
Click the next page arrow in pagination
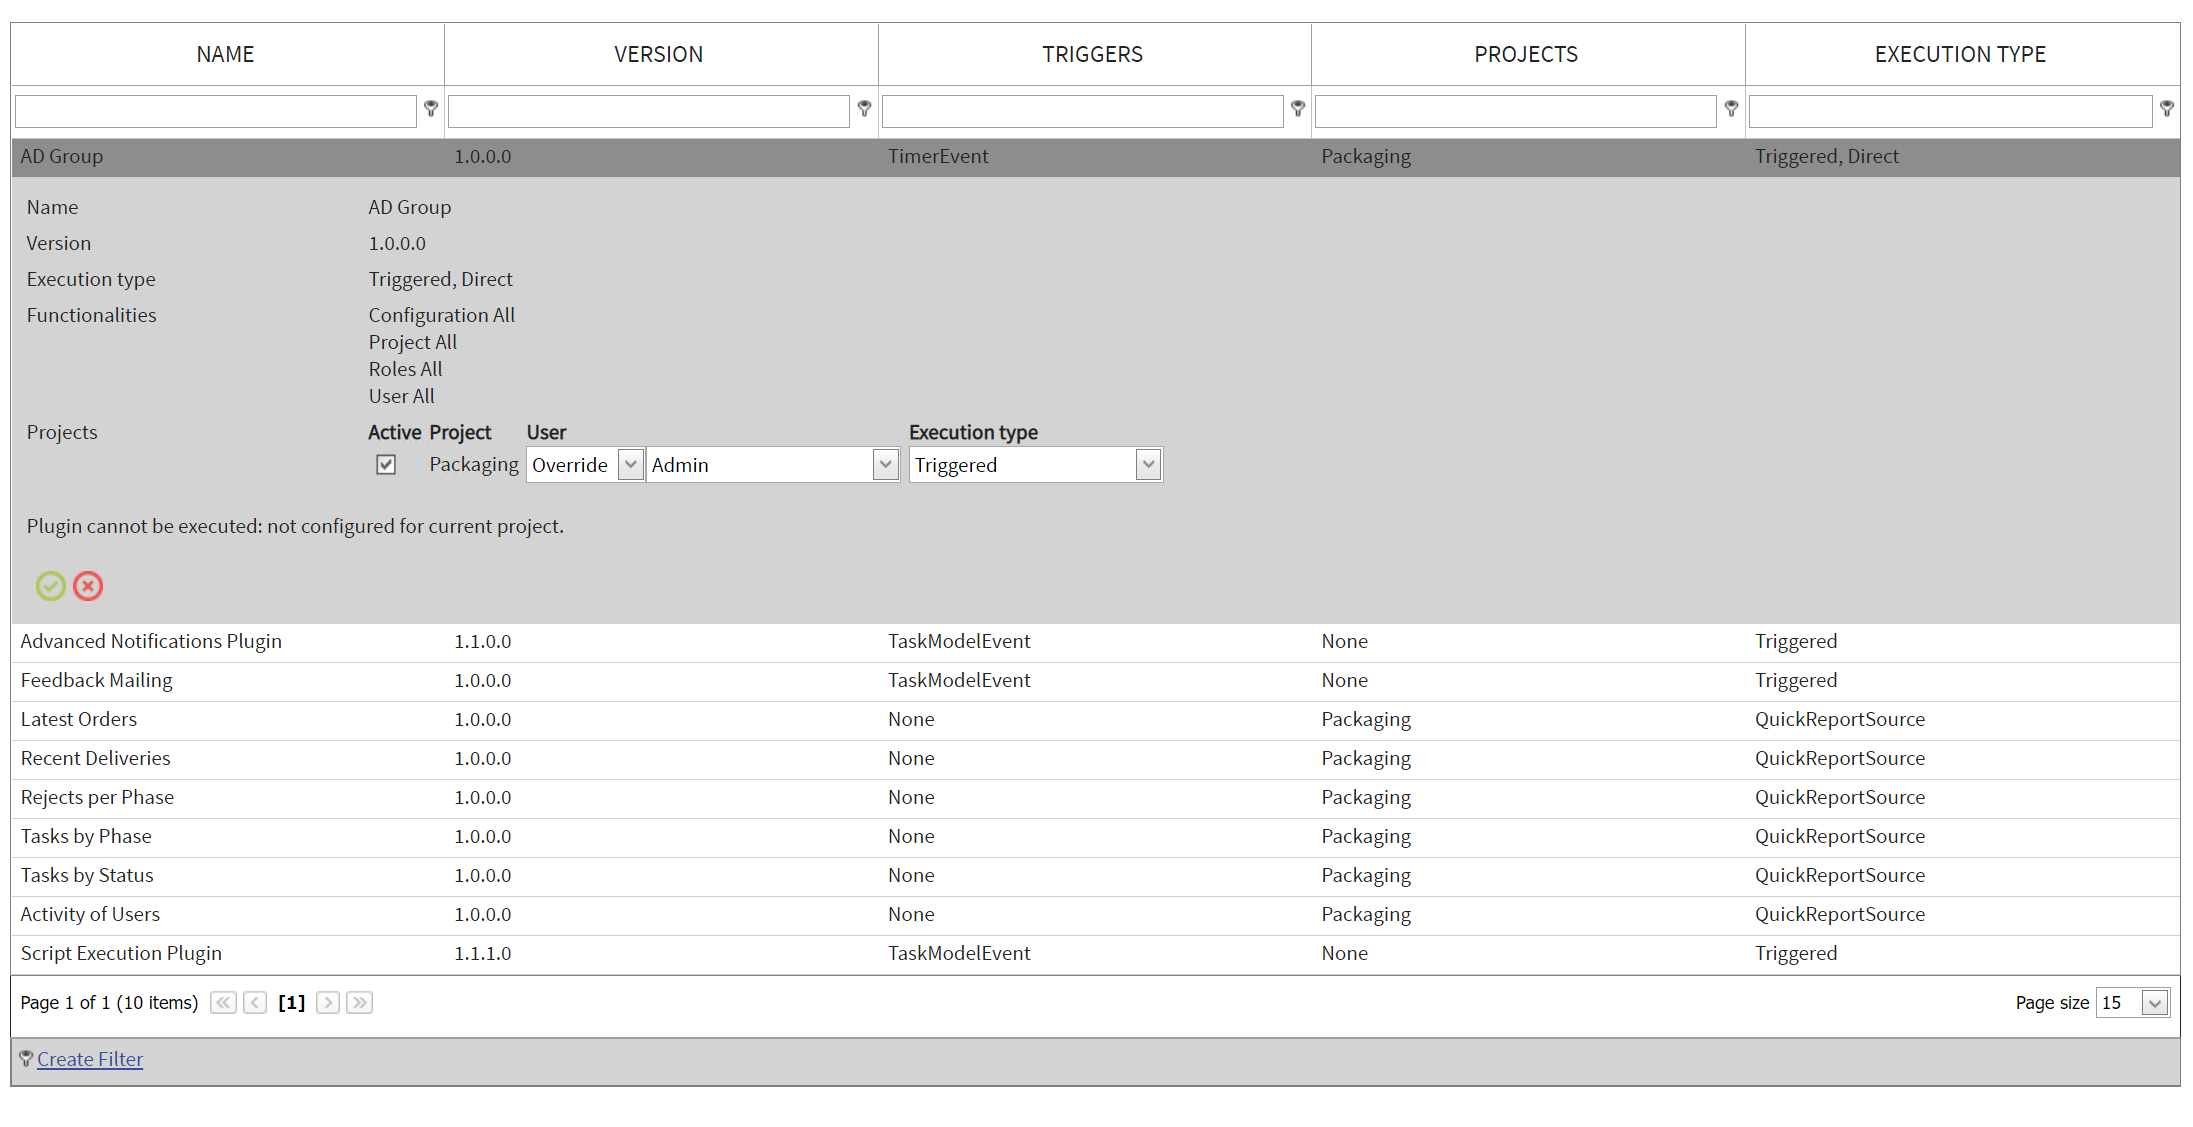(x=328, y=1002)
